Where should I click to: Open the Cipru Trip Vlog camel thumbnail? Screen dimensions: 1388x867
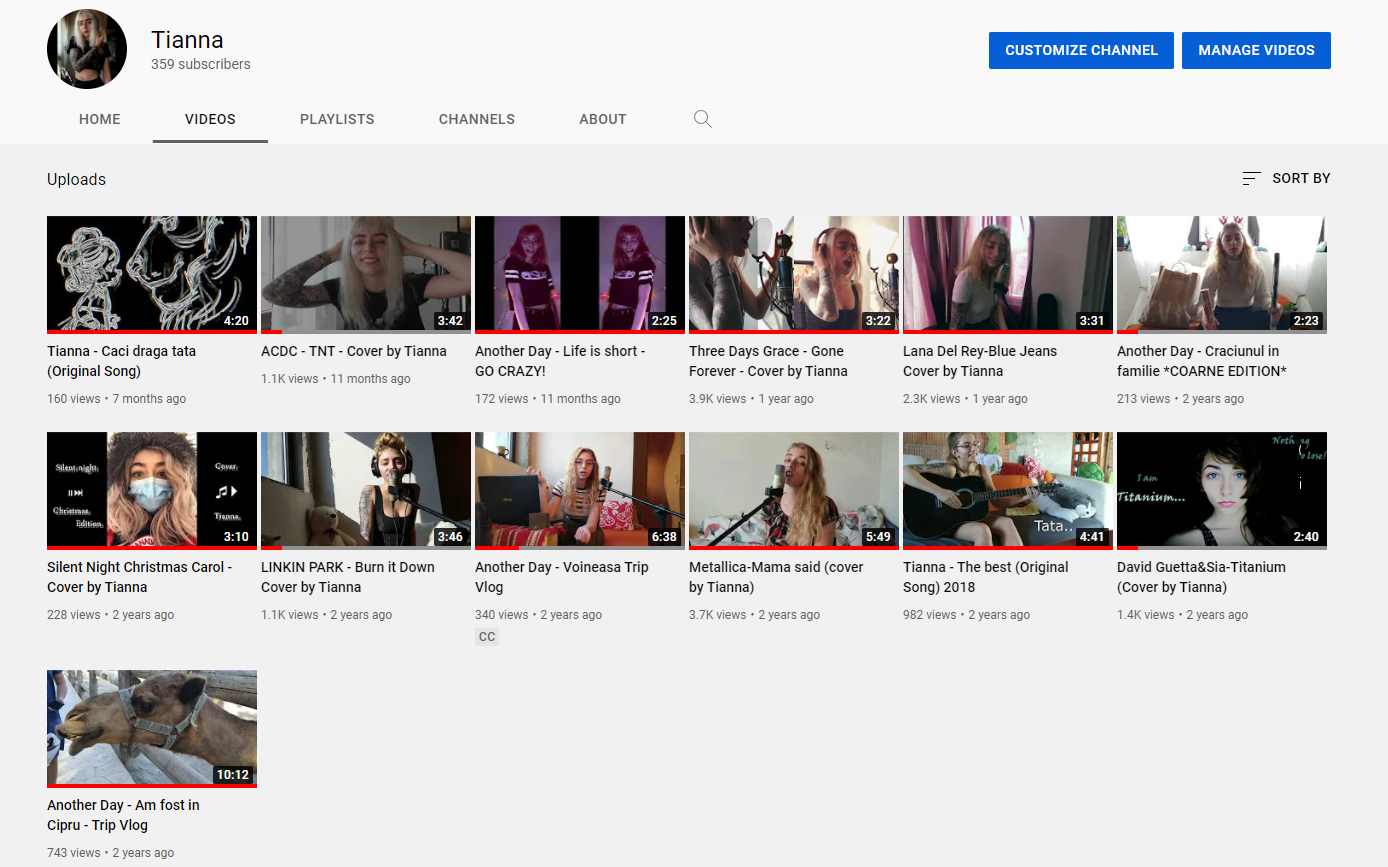tap(152, 728)
